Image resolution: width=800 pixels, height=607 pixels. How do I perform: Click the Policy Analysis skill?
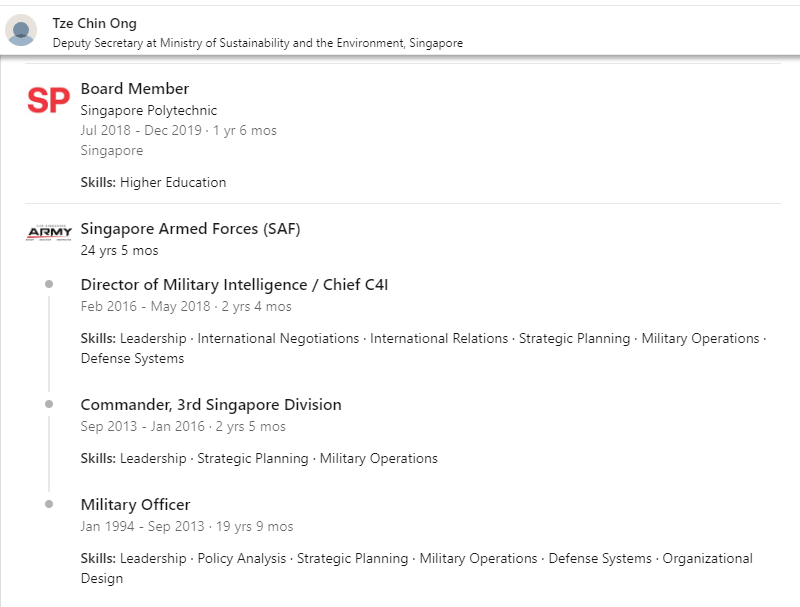(x=241, y=559)
